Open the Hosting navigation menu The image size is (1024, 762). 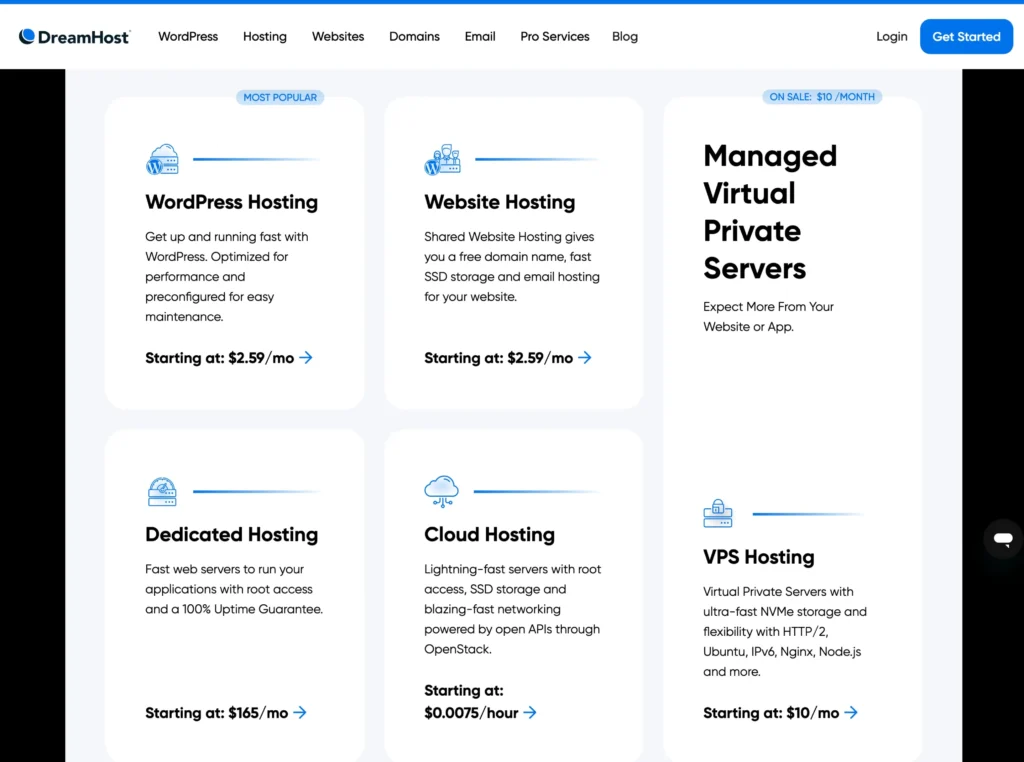pos(265,37)
